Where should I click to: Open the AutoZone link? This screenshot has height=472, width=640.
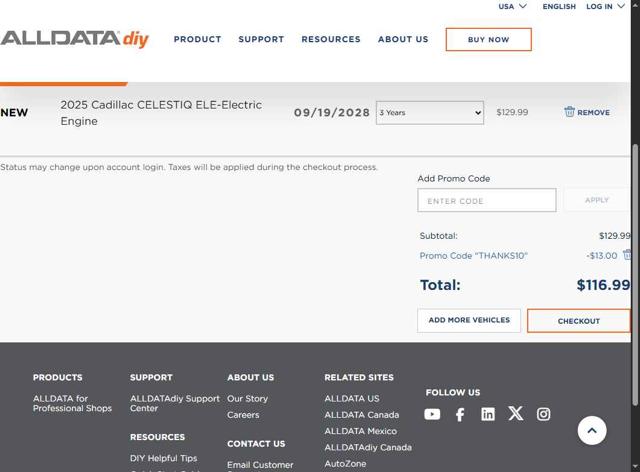[345, 464]
